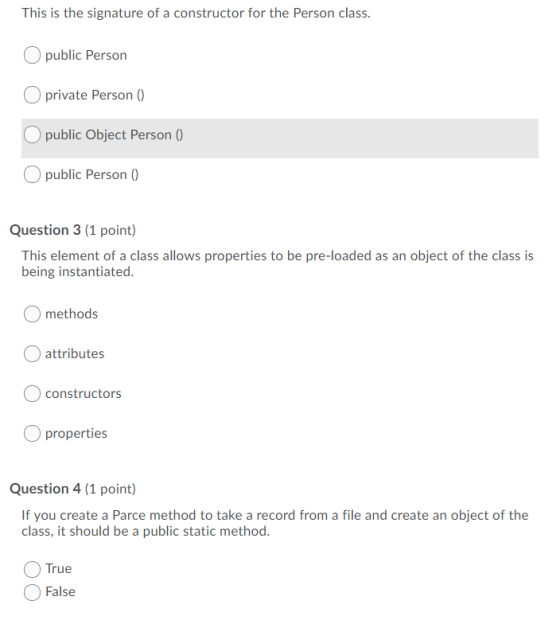
Task: Click the 'attributes' answer label text
Action: (74, 353)
